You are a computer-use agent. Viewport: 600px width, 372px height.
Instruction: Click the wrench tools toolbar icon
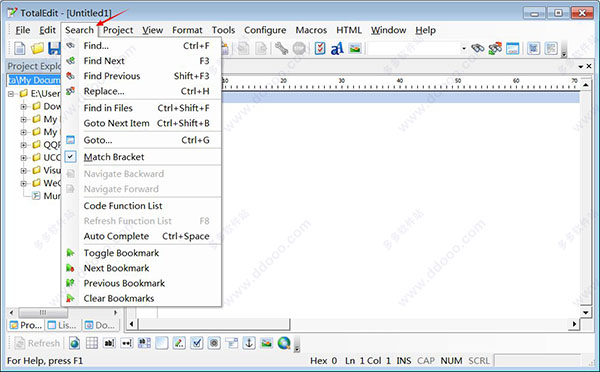[281, 49]
